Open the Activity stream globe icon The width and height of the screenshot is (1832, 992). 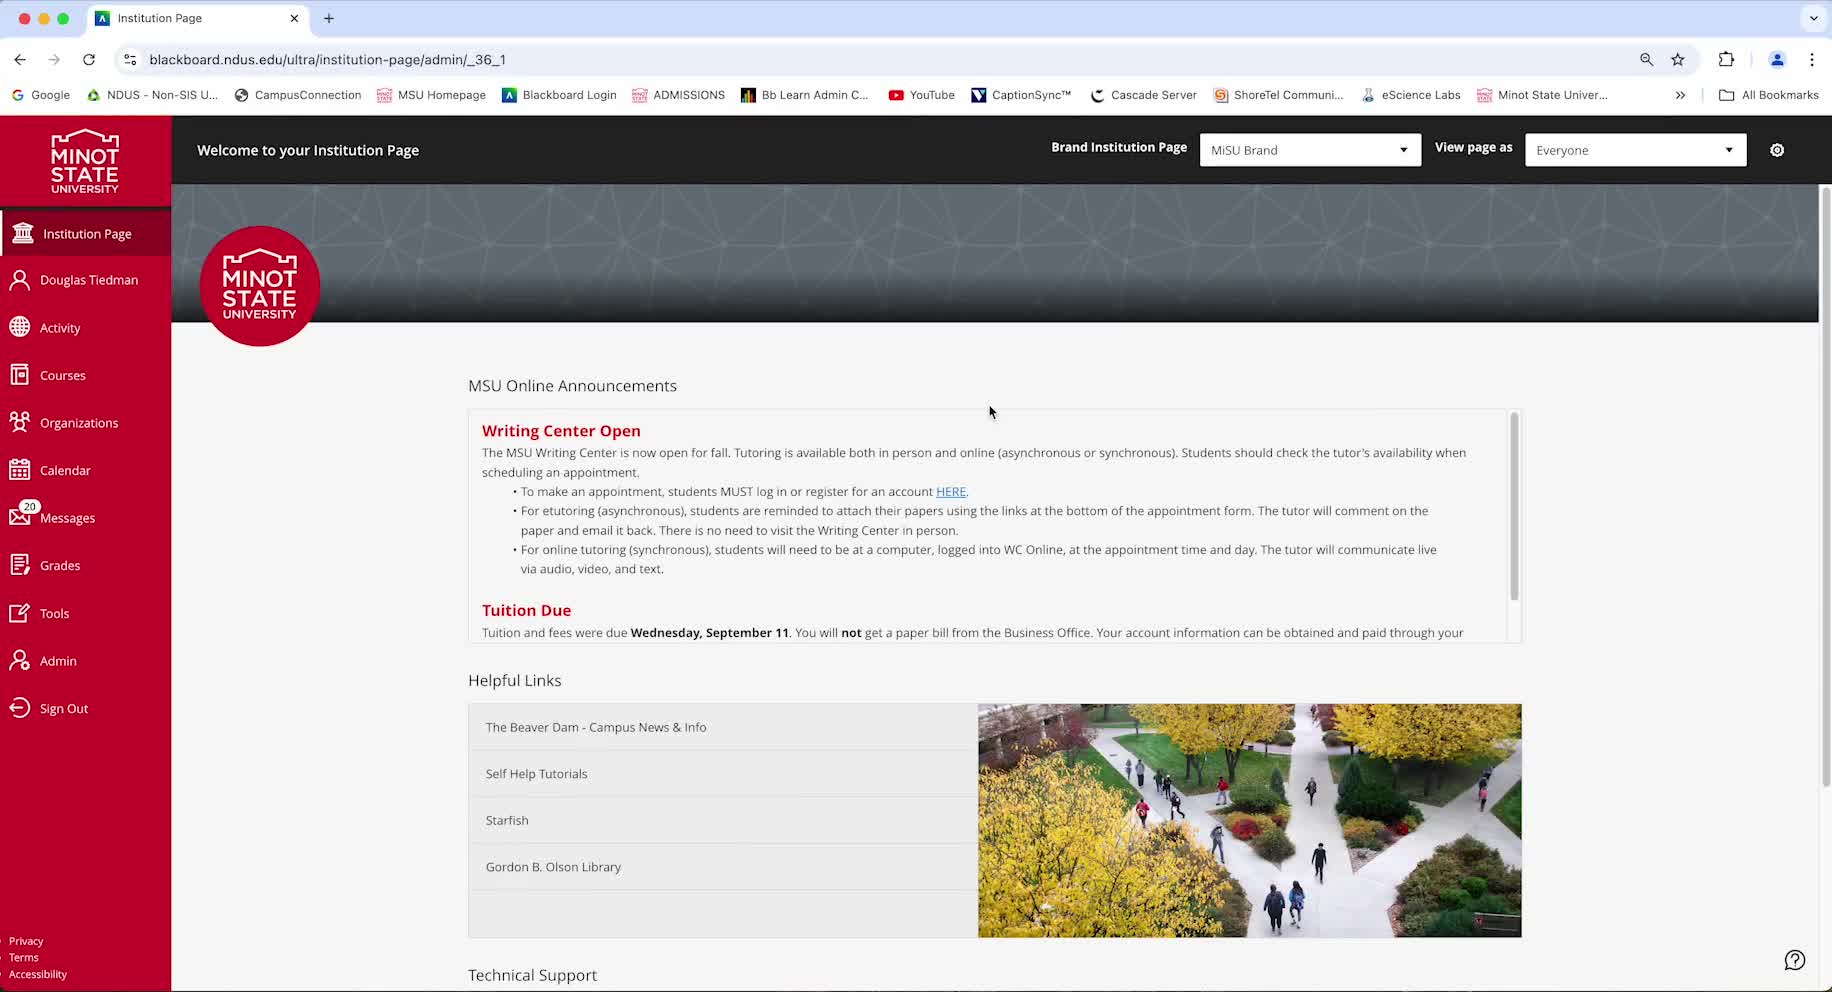20,327
